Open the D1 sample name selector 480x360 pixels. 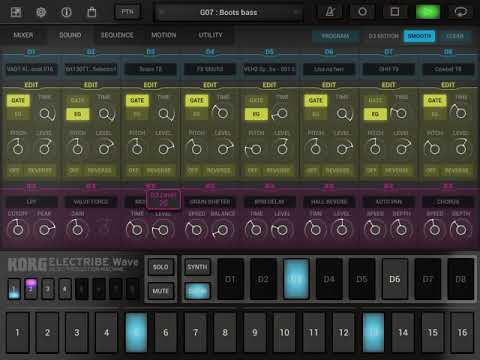[x=30, y=69]
